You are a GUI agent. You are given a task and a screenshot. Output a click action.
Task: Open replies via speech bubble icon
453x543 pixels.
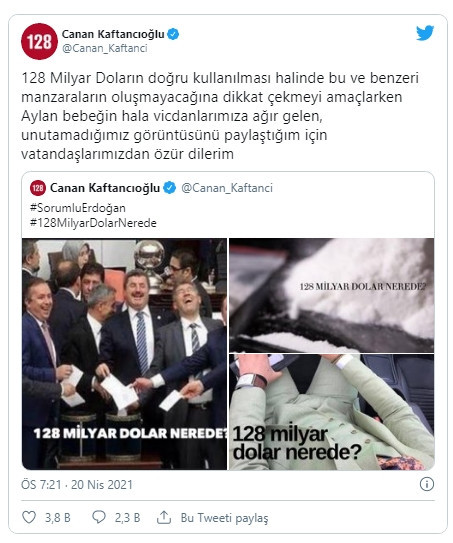pos(99,517)
